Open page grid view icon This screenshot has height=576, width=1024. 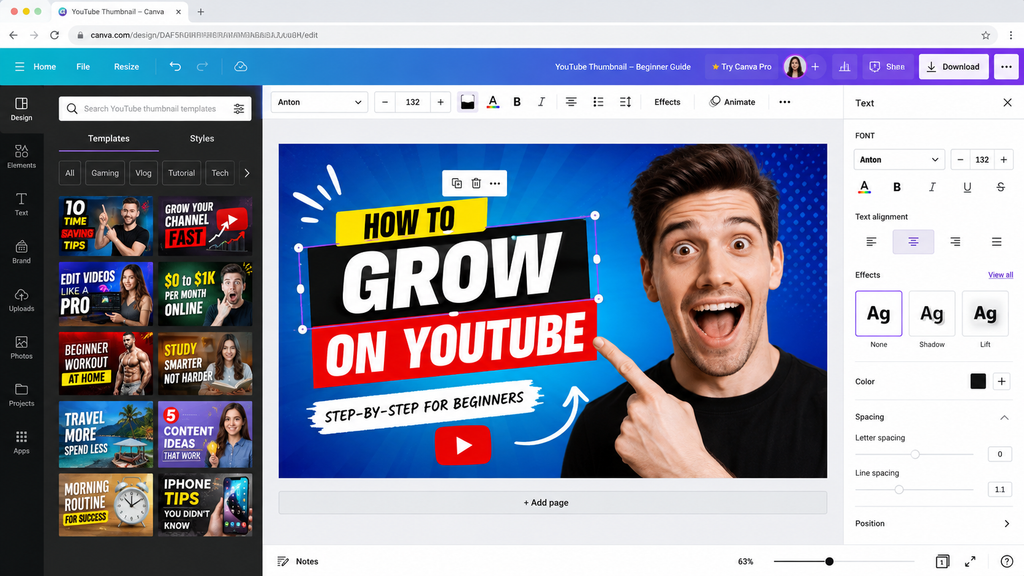point(942,562)
